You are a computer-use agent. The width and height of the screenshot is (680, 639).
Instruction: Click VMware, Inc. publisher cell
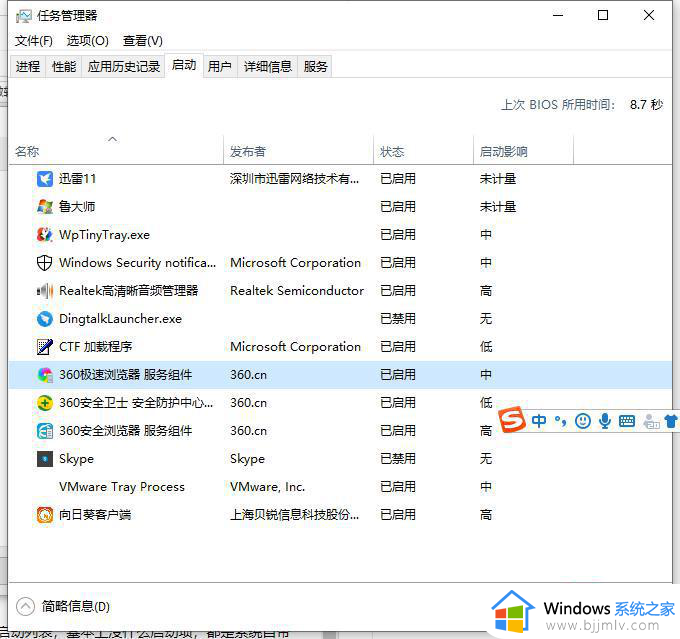(x=268, y=487)
